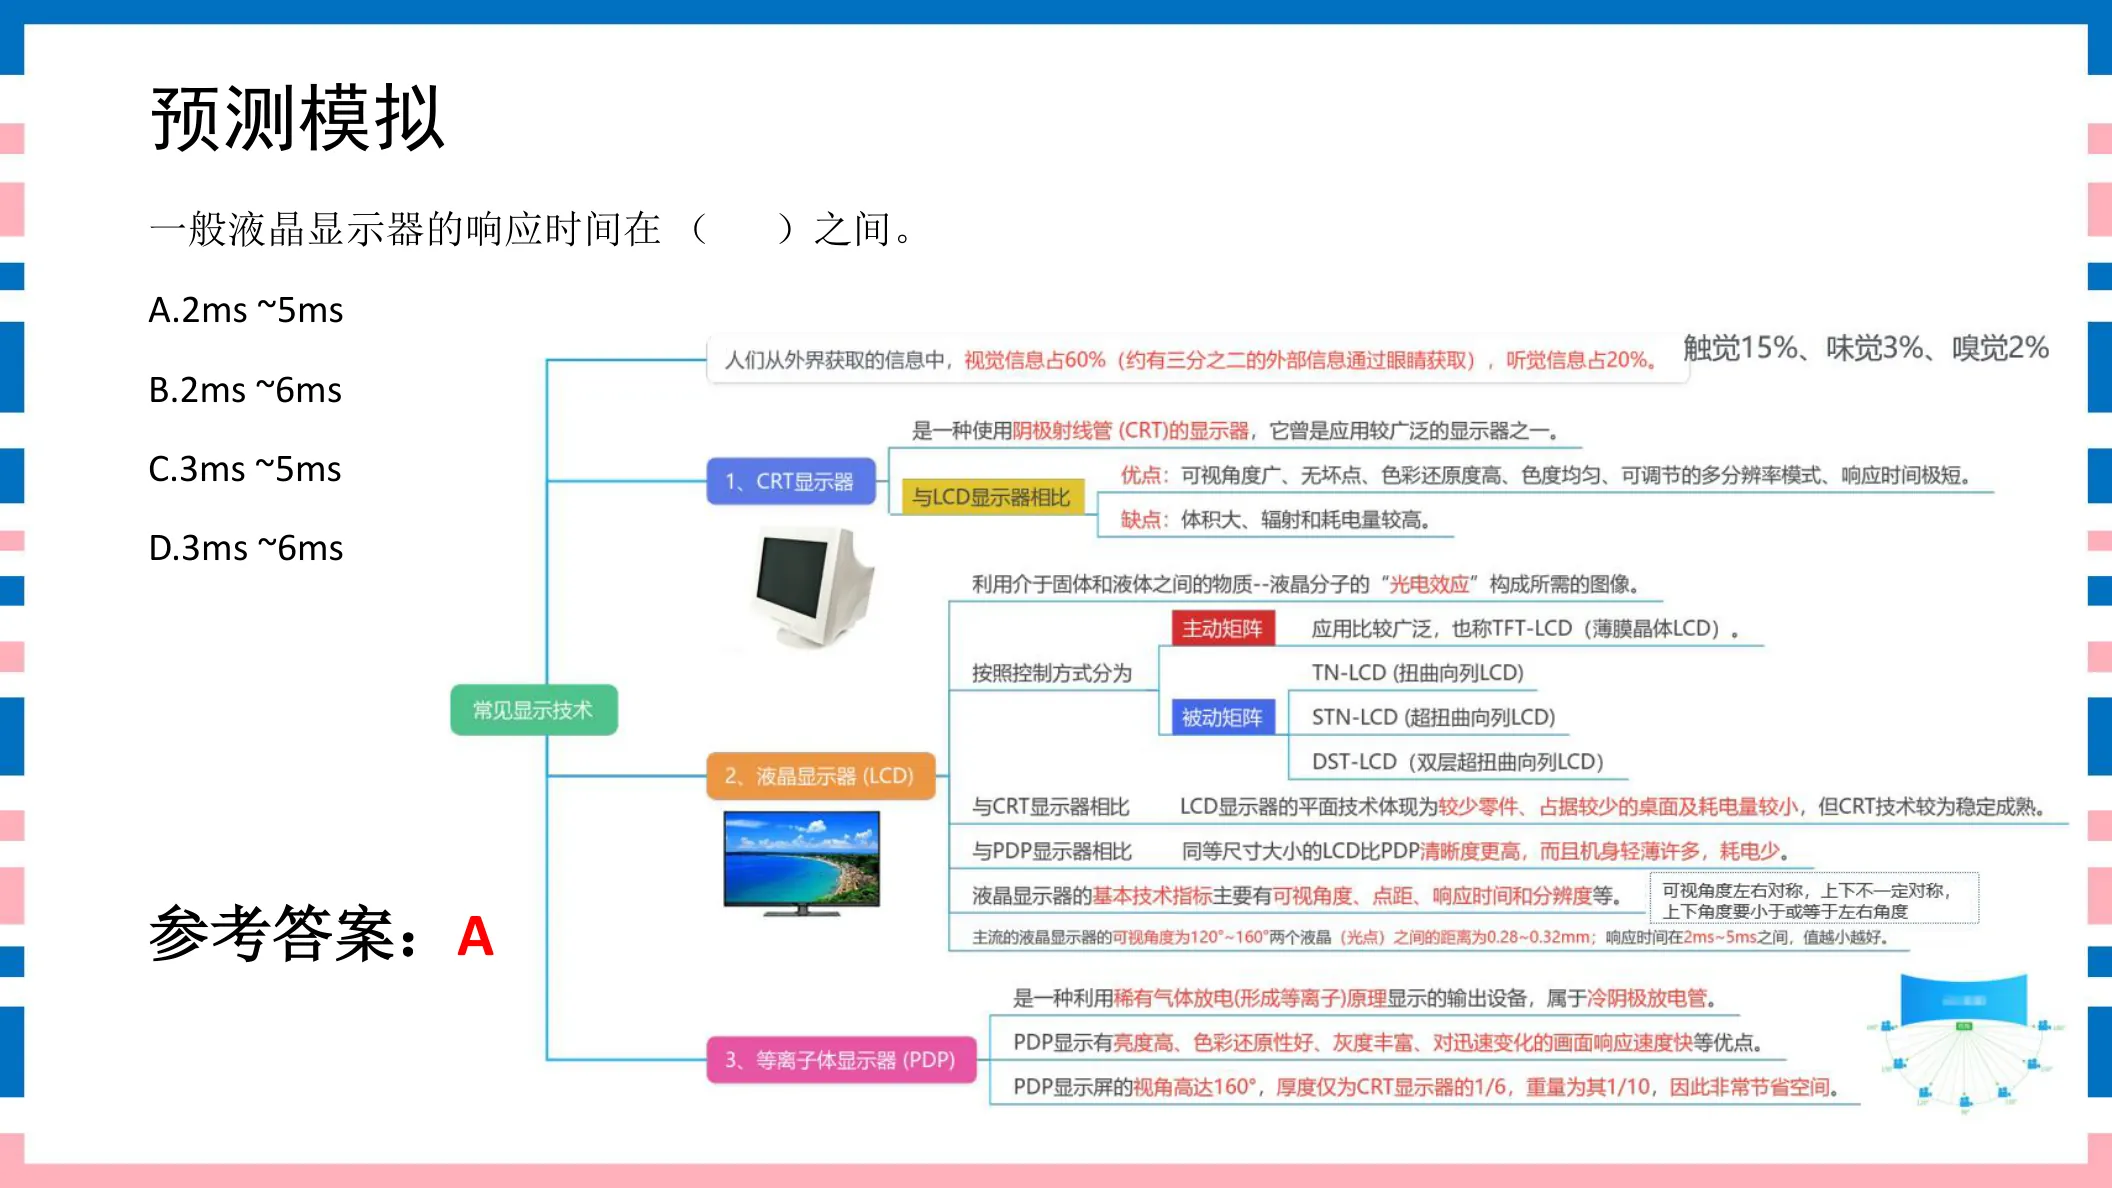Click '与CRT显示器相比' label

point(1051,806)
